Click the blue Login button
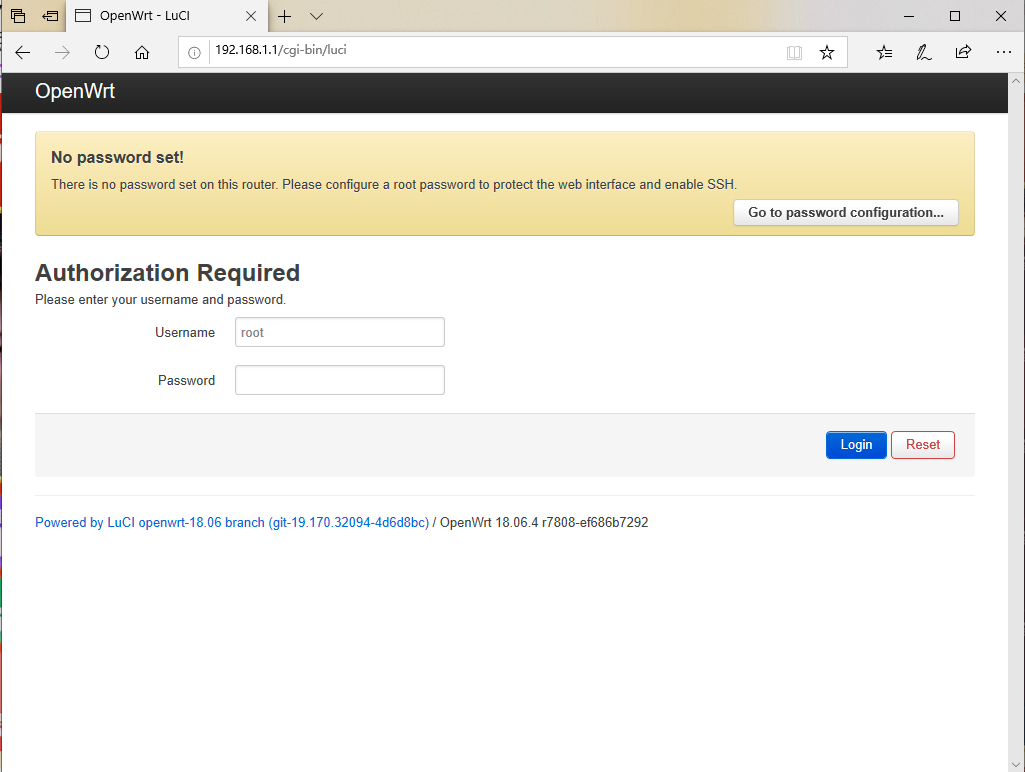 click(856, 445)
